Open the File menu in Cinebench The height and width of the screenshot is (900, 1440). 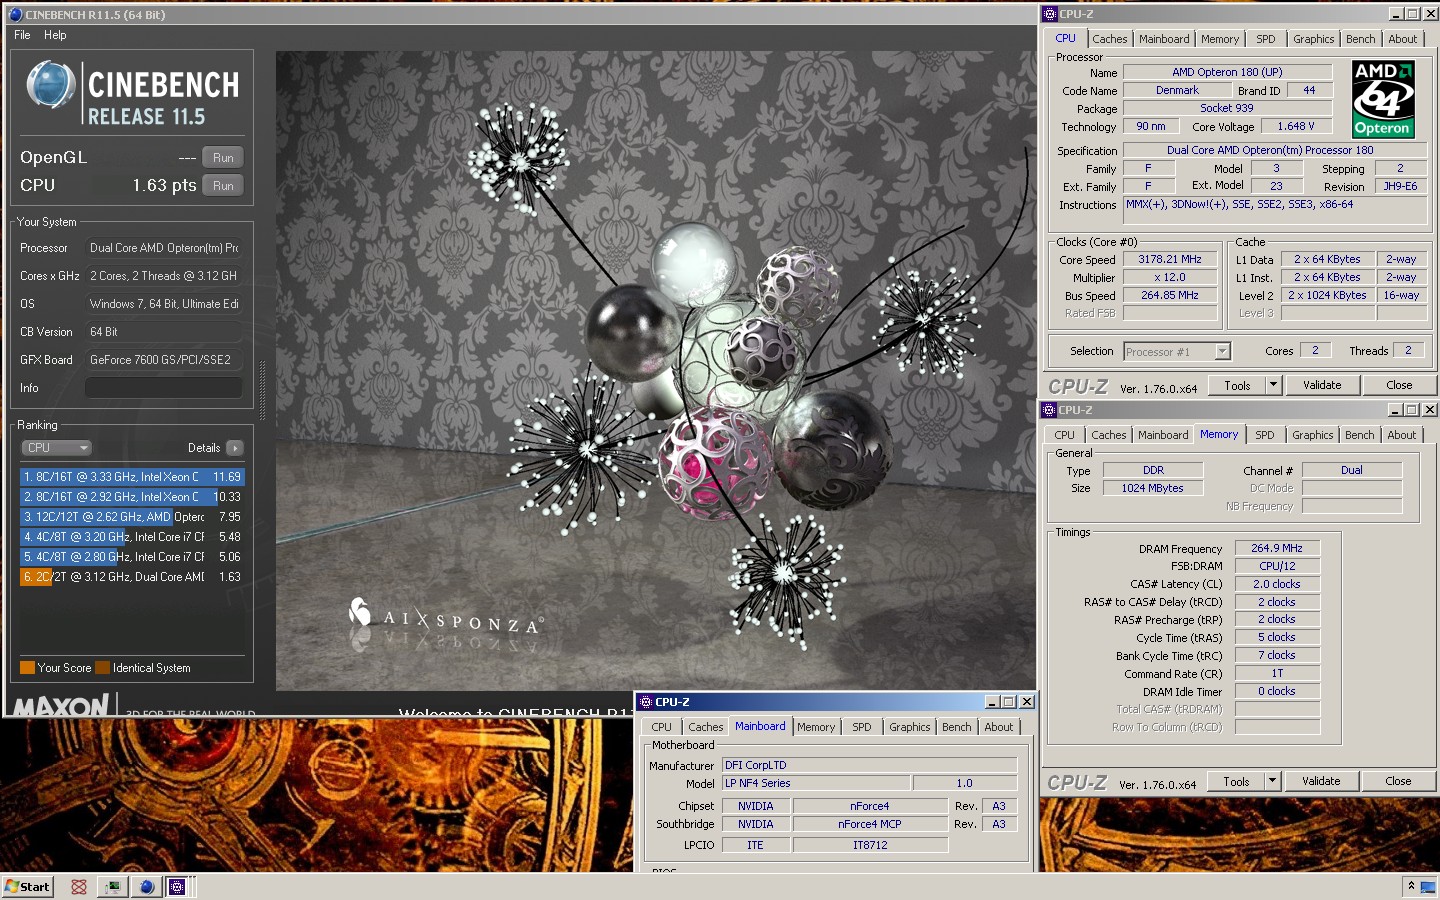tap(22, 35)
